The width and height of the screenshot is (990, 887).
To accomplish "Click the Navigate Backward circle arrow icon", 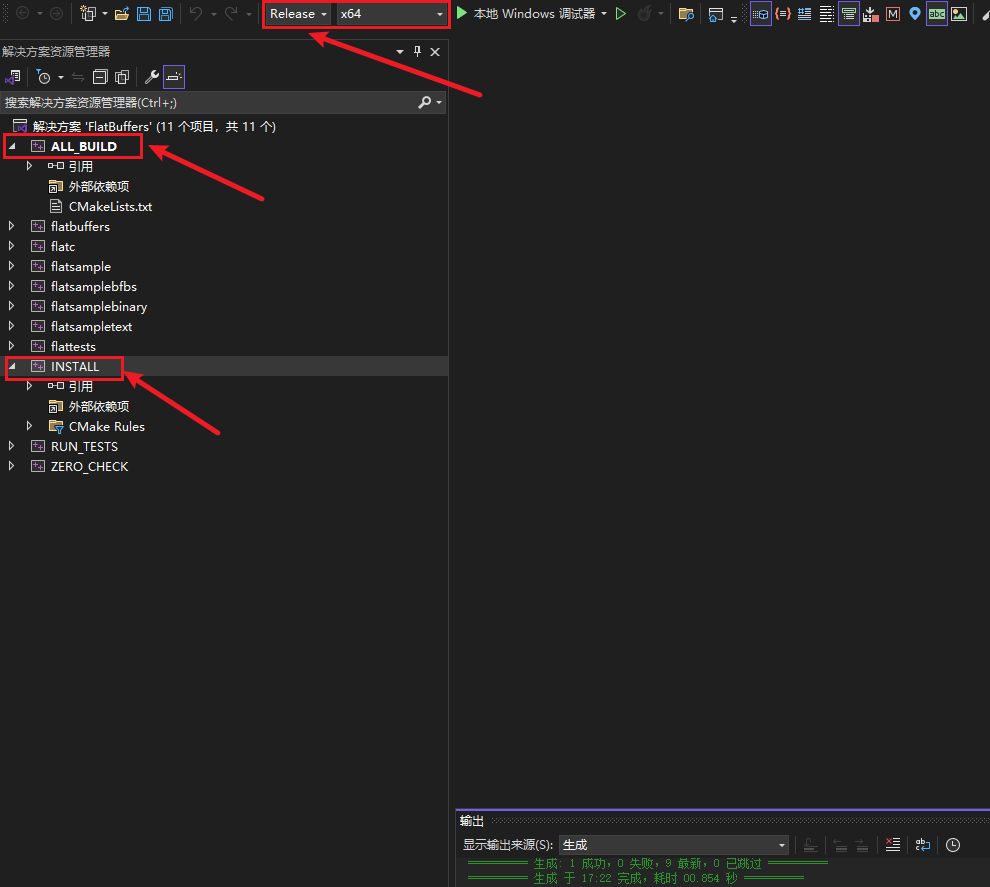I will (22, 13).
